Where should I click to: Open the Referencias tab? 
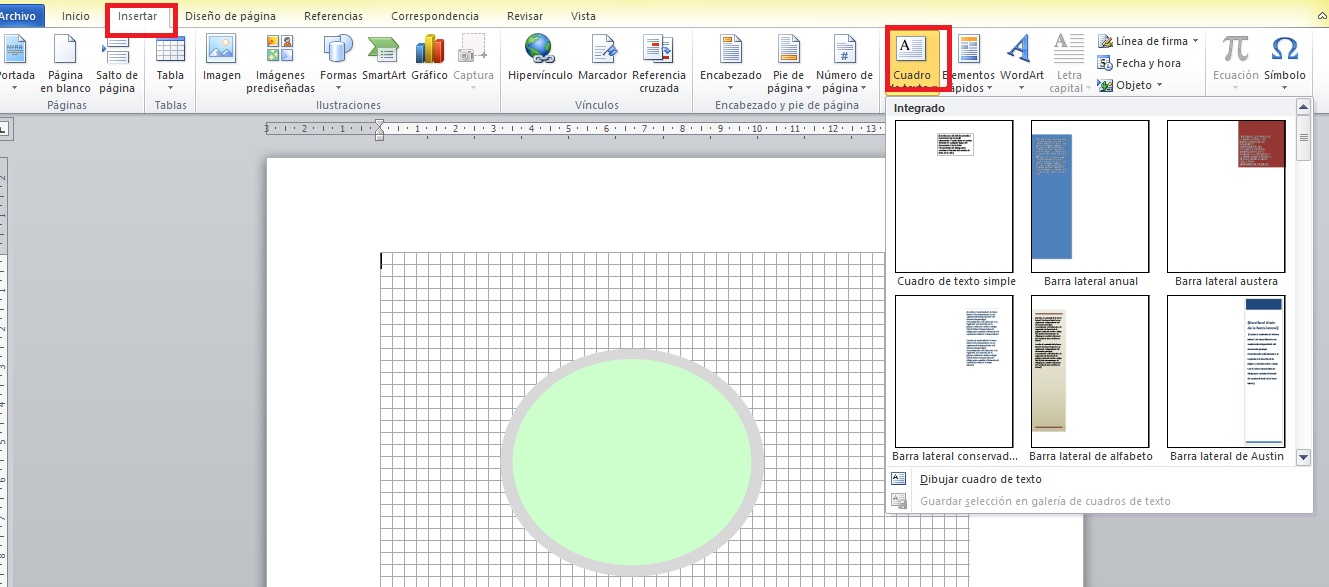[333, 16]
